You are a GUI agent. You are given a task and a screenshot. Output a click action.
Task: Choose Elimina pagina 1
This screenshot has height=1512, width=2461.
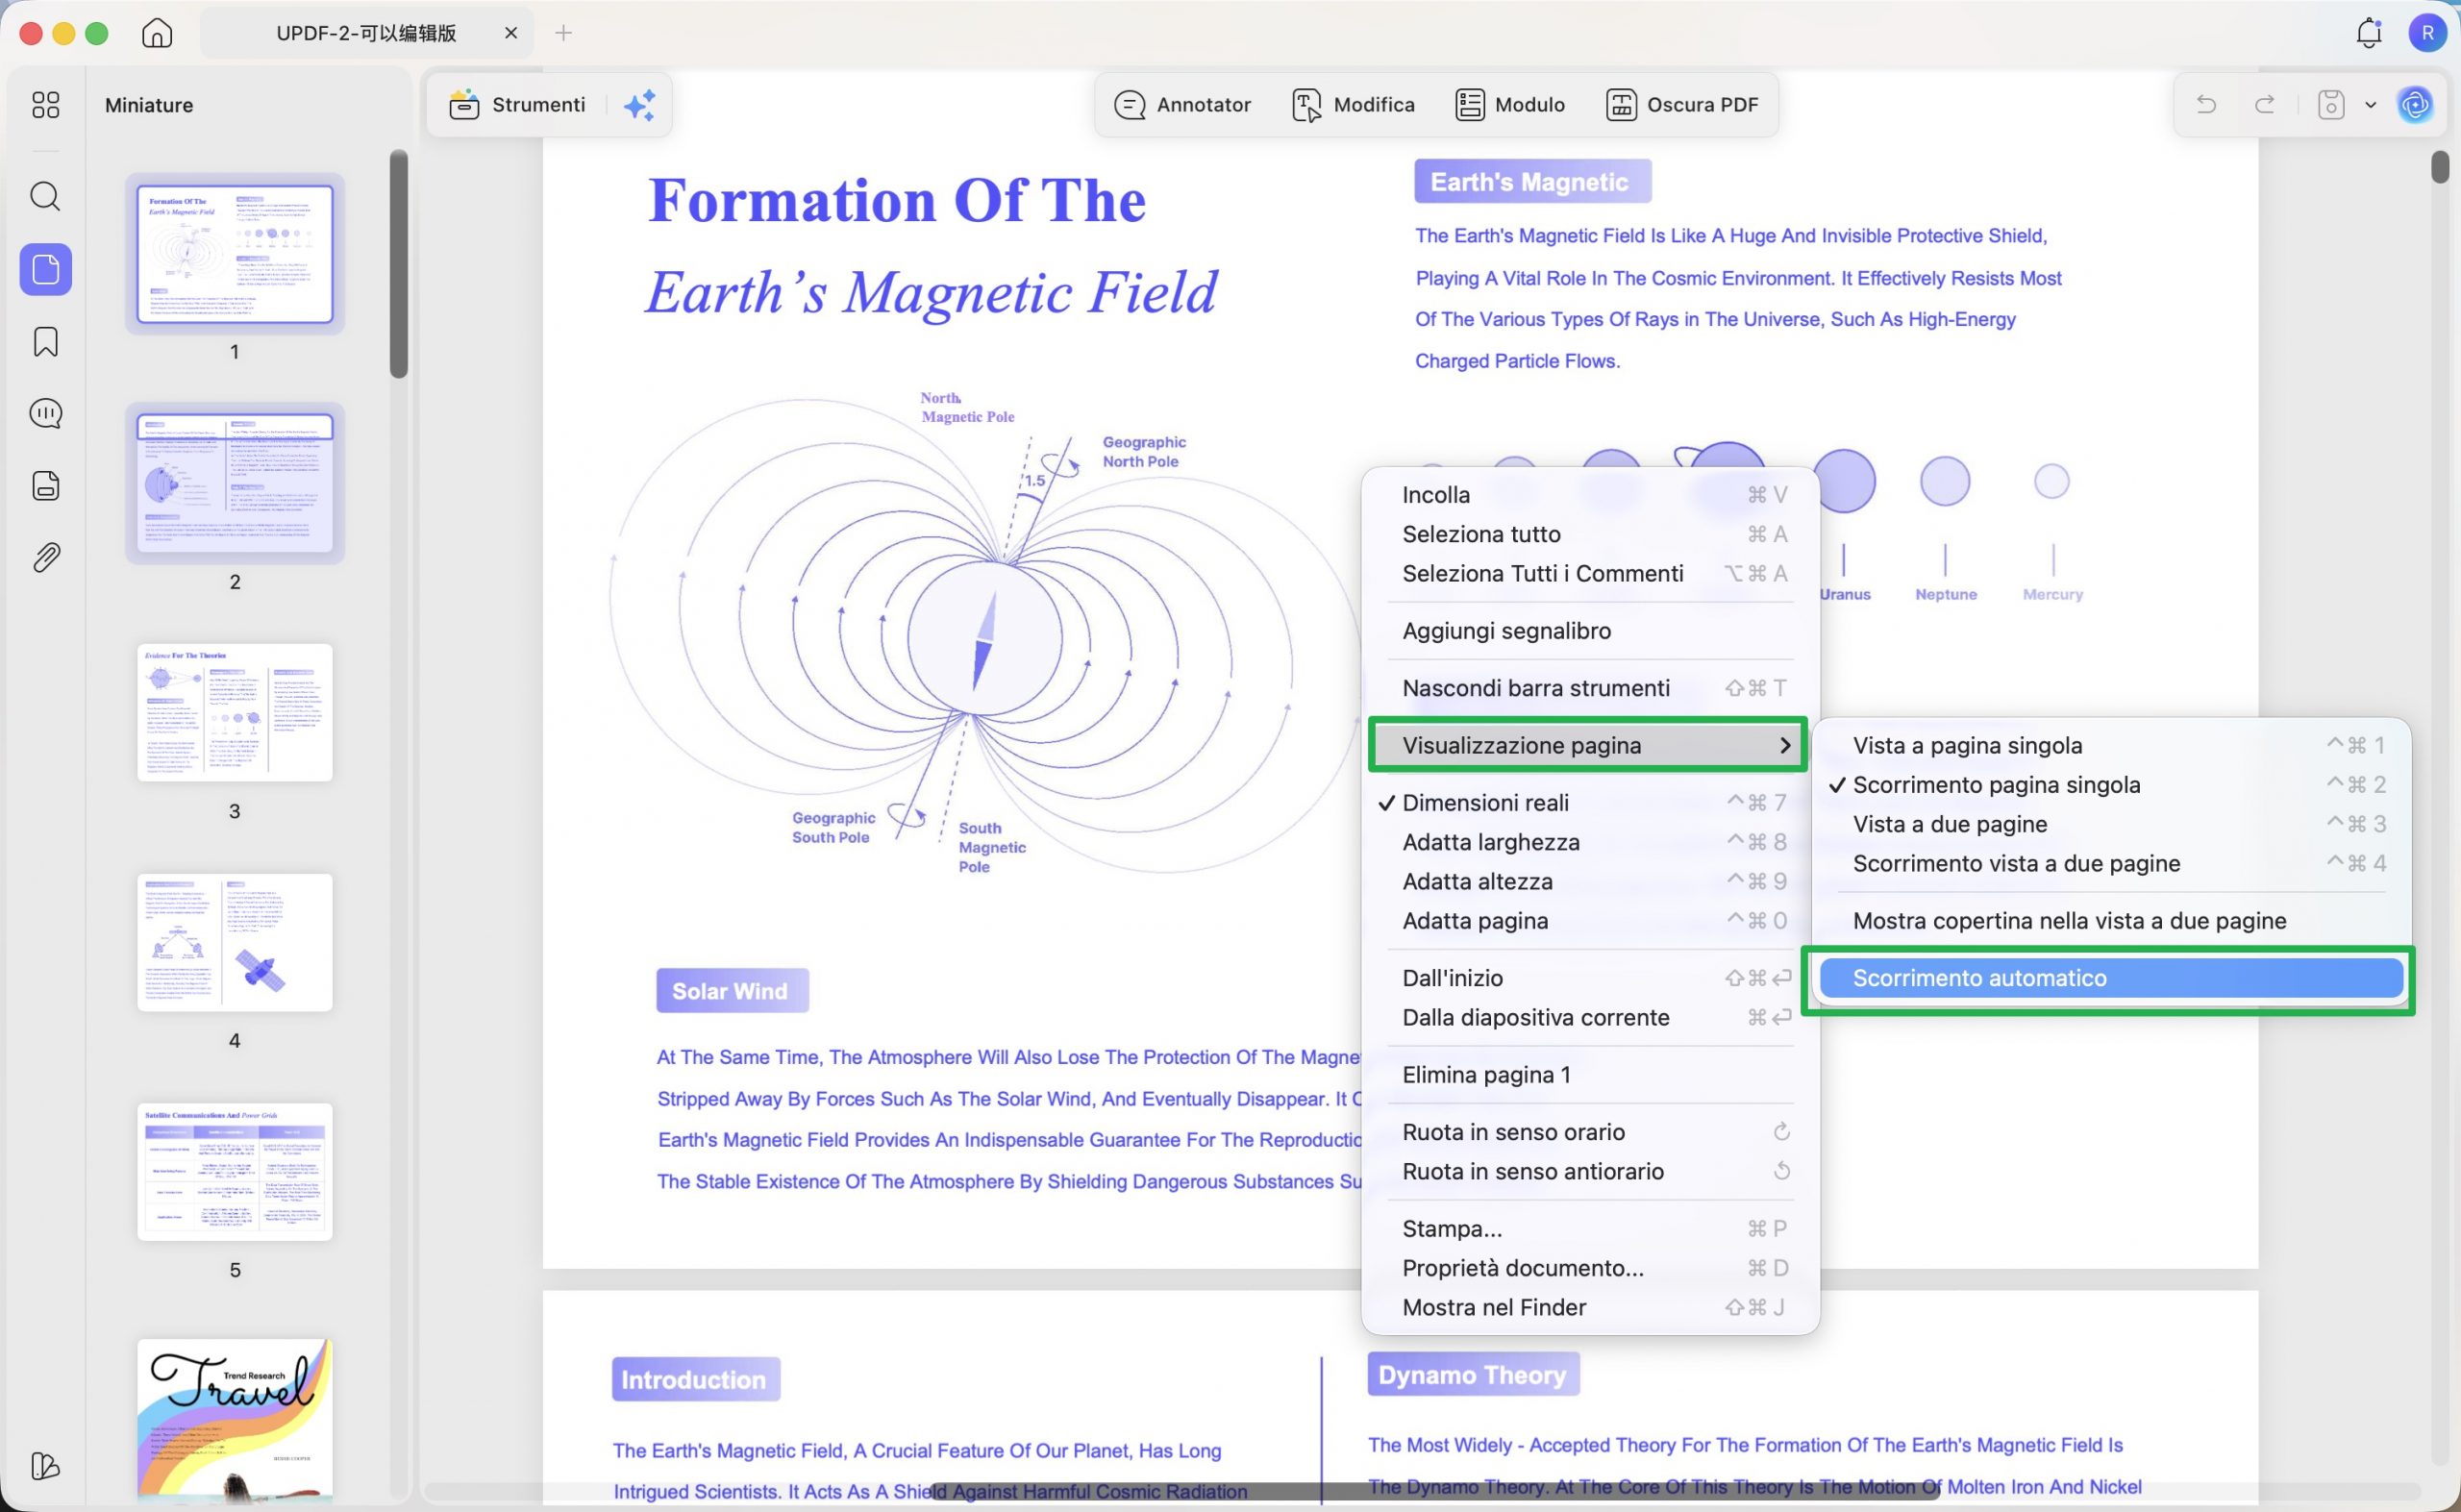tap(1590, 1074)
